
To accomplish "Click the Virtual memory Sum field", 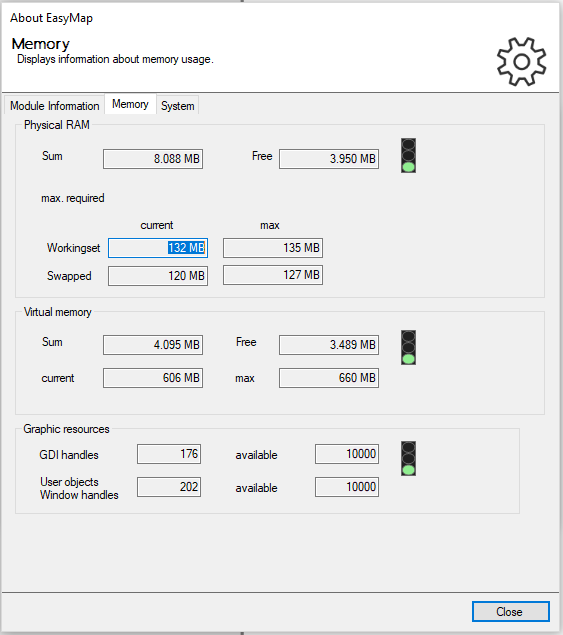I will click(153, 345).
